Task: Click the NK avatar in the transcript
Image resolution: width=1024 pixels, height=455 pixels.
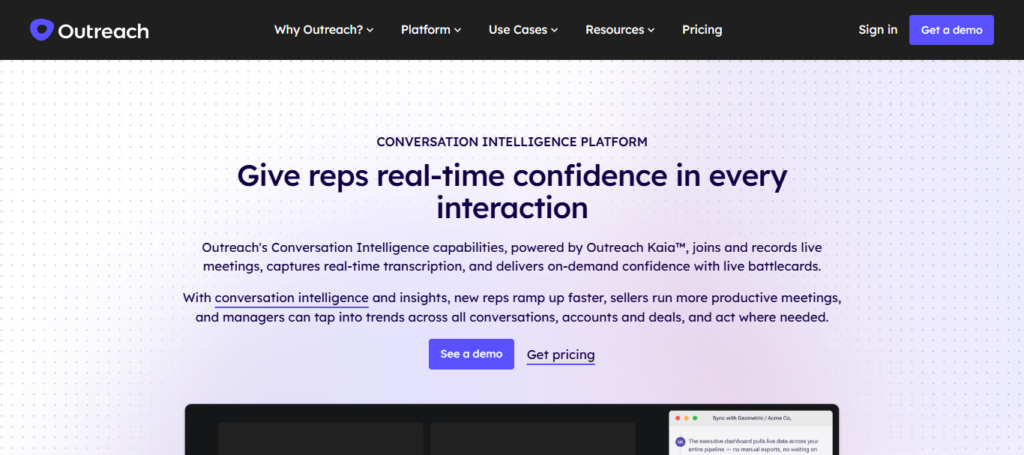Action: coord(680,442)
